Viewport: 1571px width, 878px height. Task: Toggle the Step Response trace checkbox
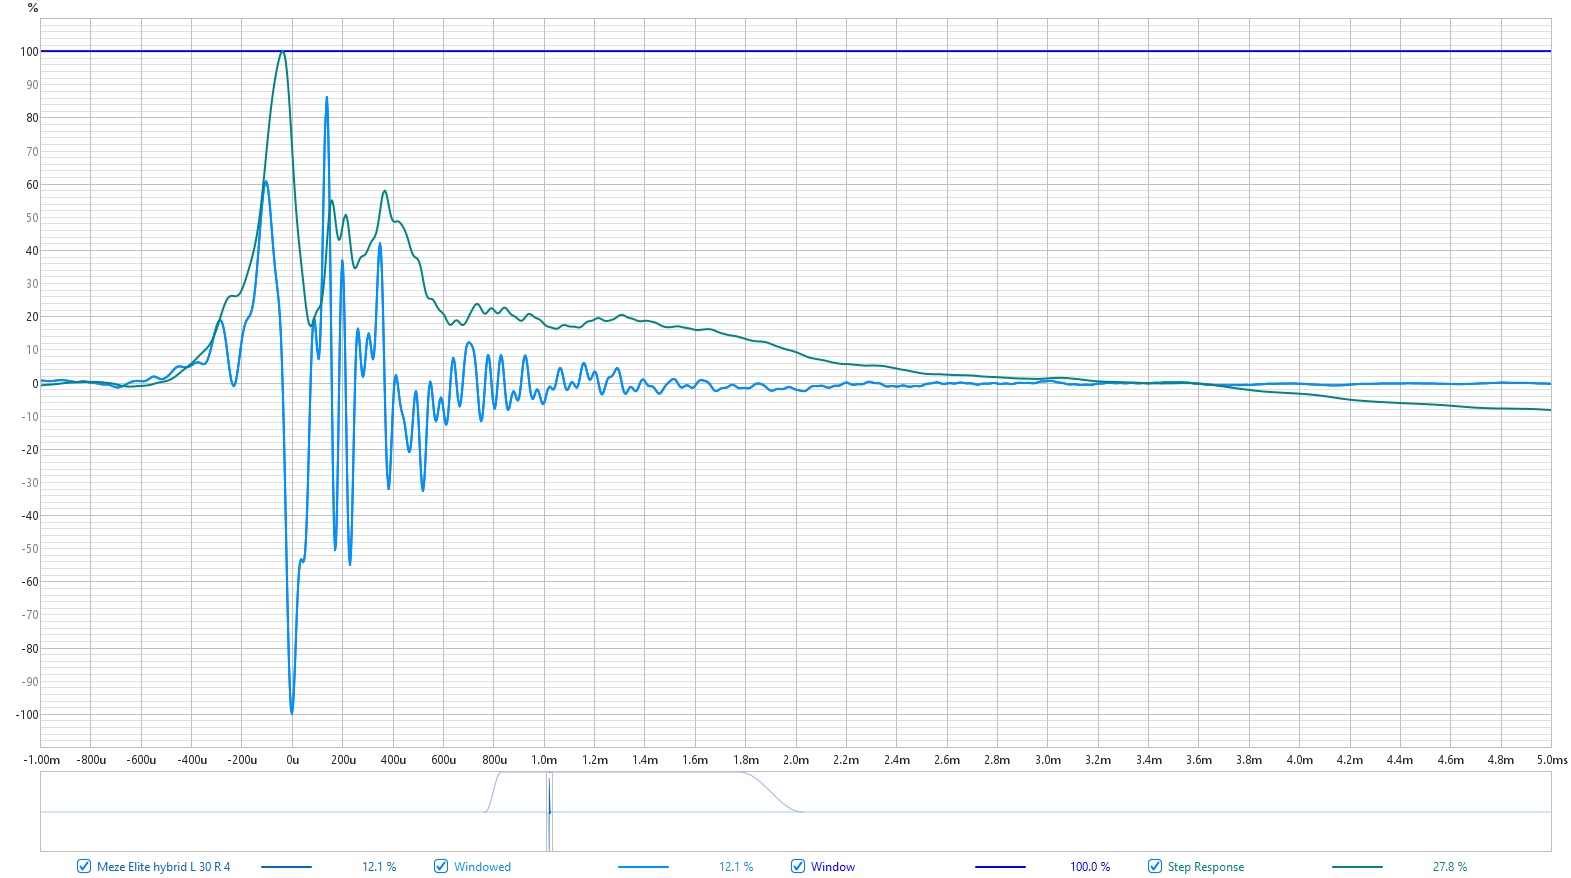click(x=1155, y=866)
